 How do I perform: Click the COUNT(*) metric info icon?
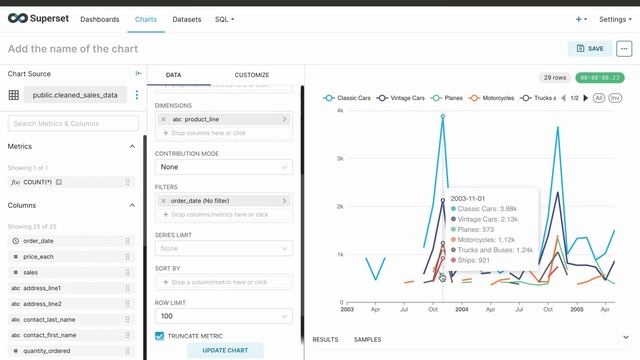tap(59, 182)
